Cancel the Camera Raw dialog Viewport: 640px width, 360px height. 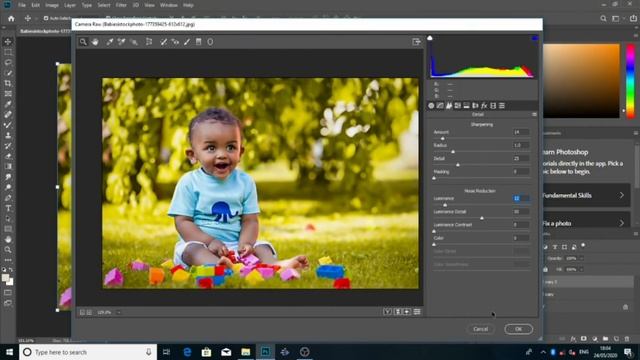click(480, 329)
